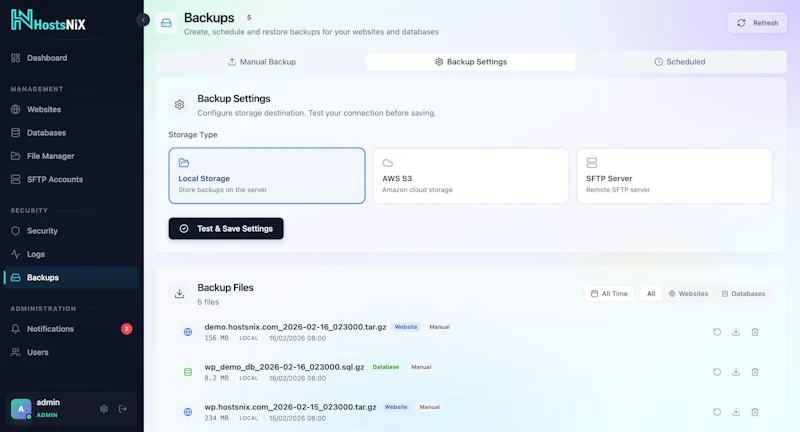Click the SFTP Accounts server icon
800x432 pixels.
click(x=16, y=180)
